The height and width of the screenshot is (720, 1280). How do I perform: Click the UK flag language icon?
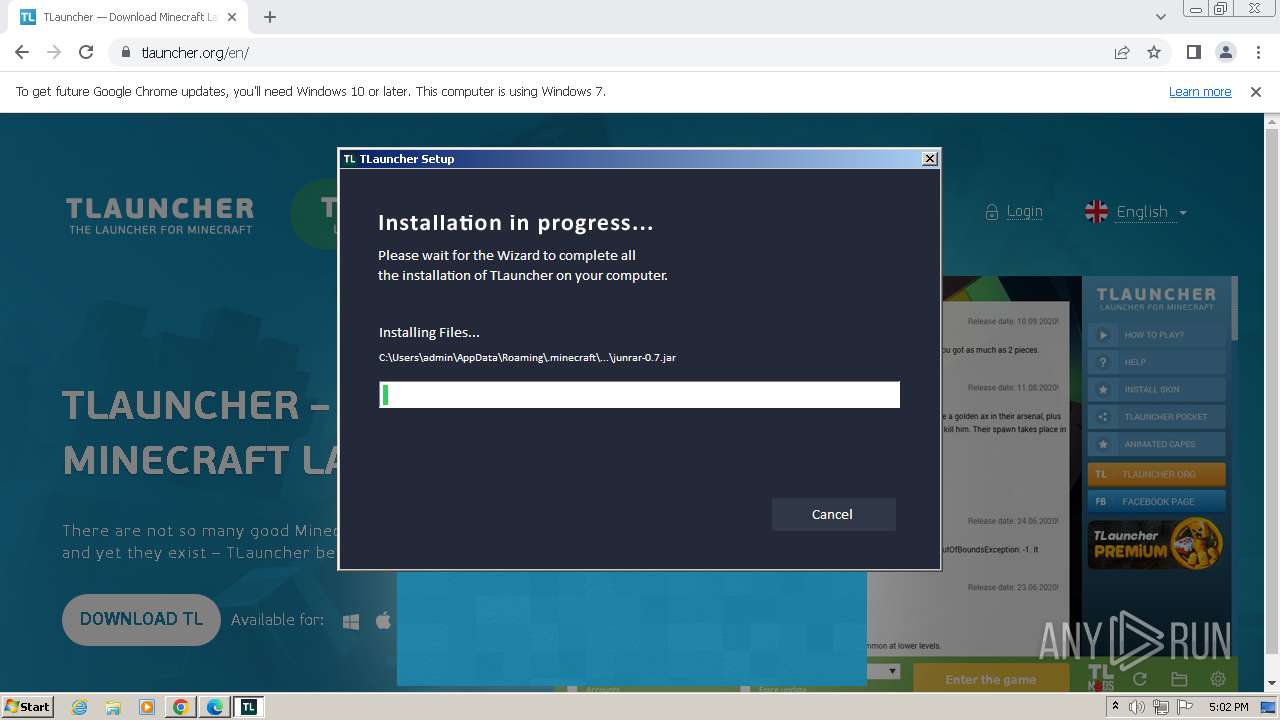[x=1097, y=212]
